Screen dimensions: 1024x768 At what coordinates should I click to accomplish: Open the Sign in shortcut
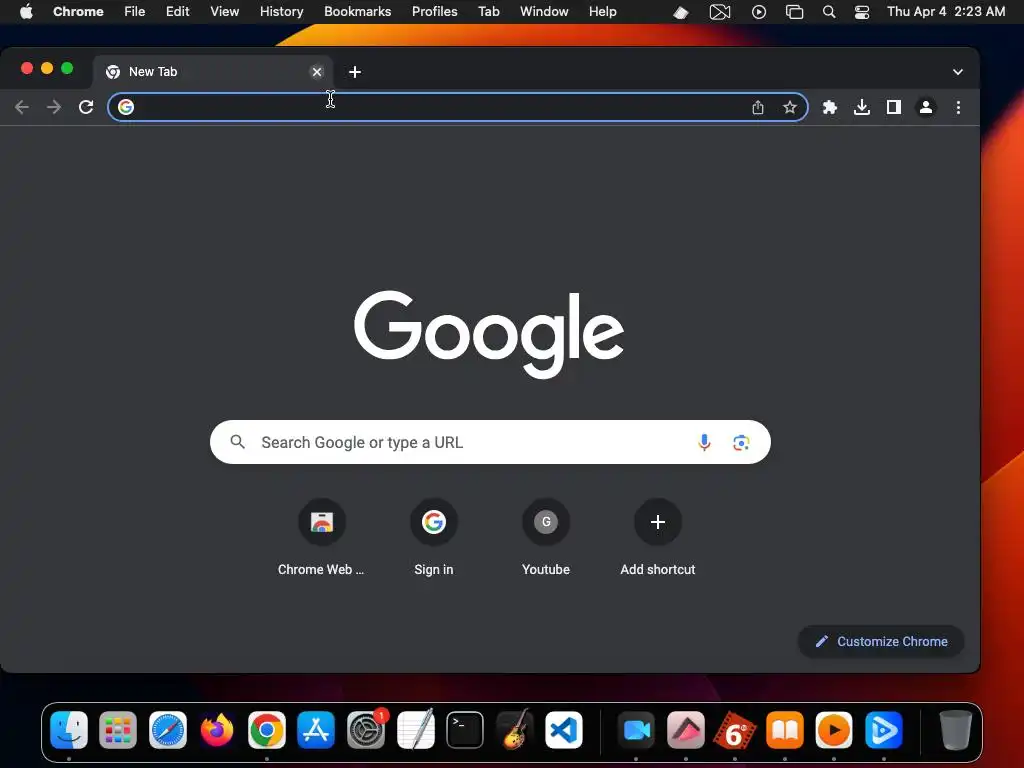(x=434, y=538)
